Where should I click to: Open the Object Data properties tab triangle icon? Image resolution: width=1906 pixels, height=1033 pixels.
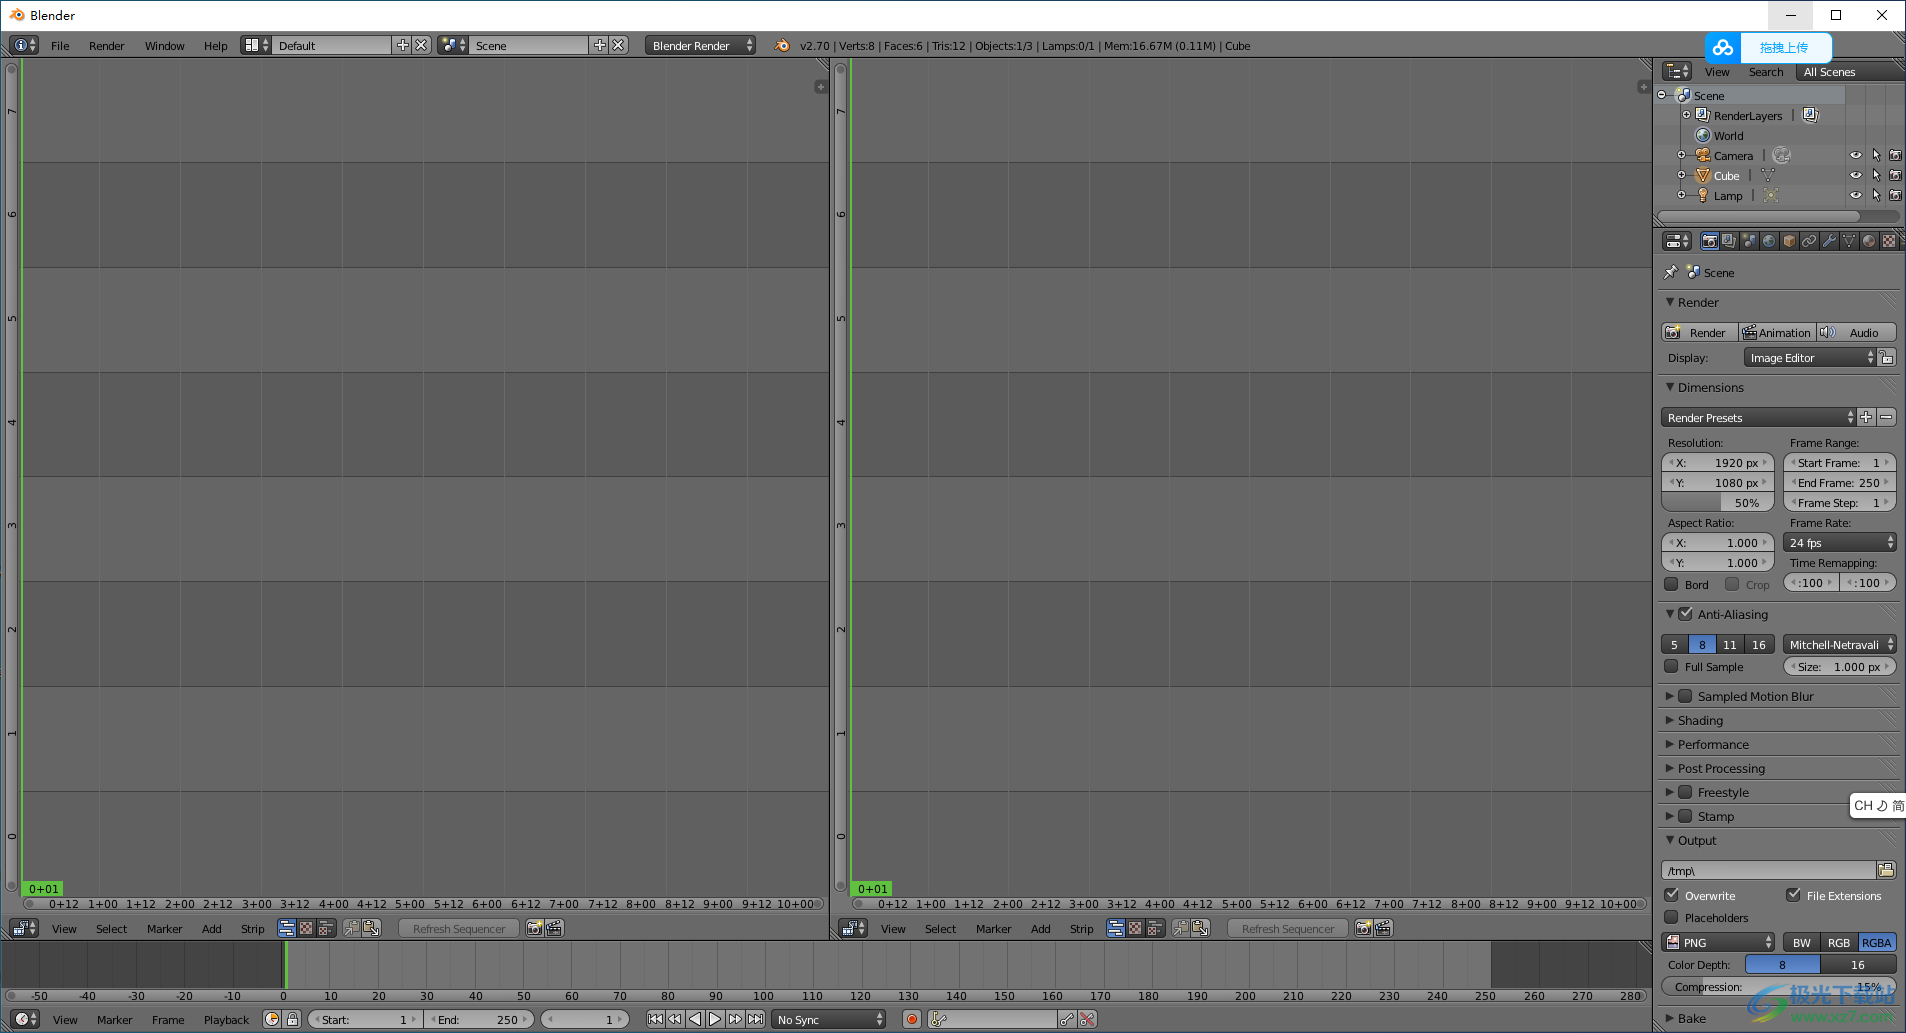coord(1849,241)
